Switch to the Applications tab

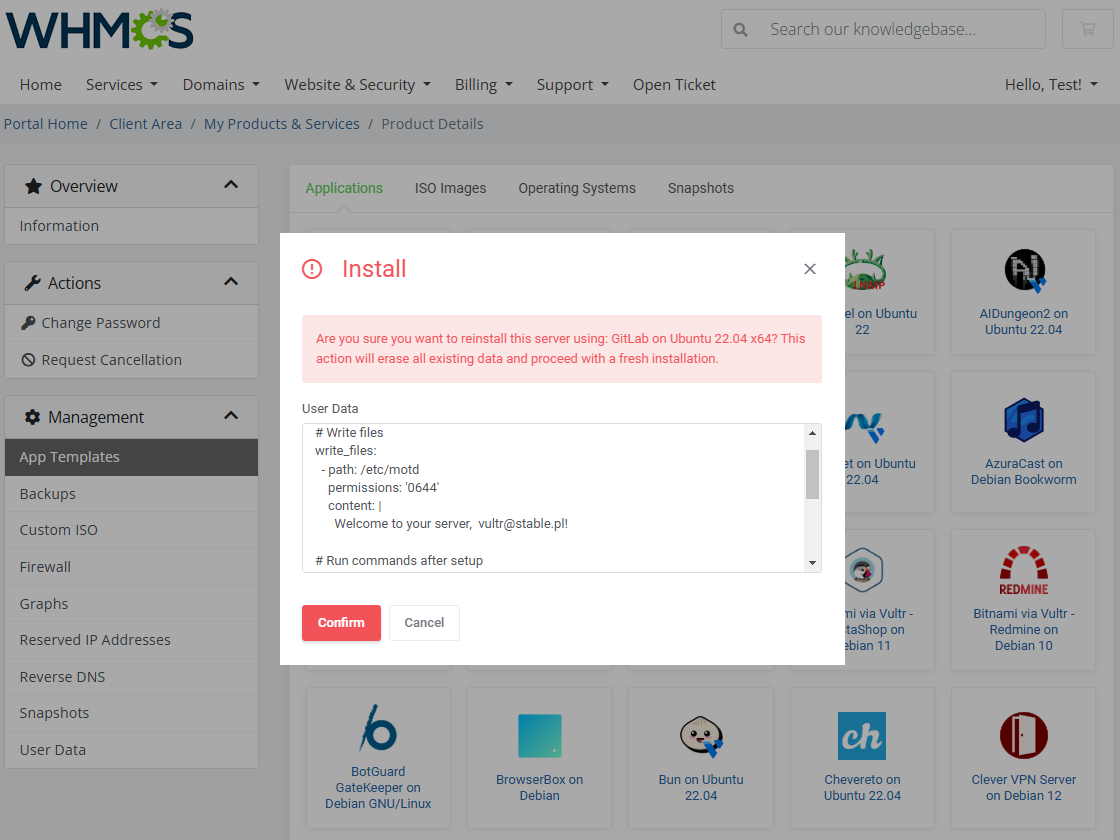(344, 188)
